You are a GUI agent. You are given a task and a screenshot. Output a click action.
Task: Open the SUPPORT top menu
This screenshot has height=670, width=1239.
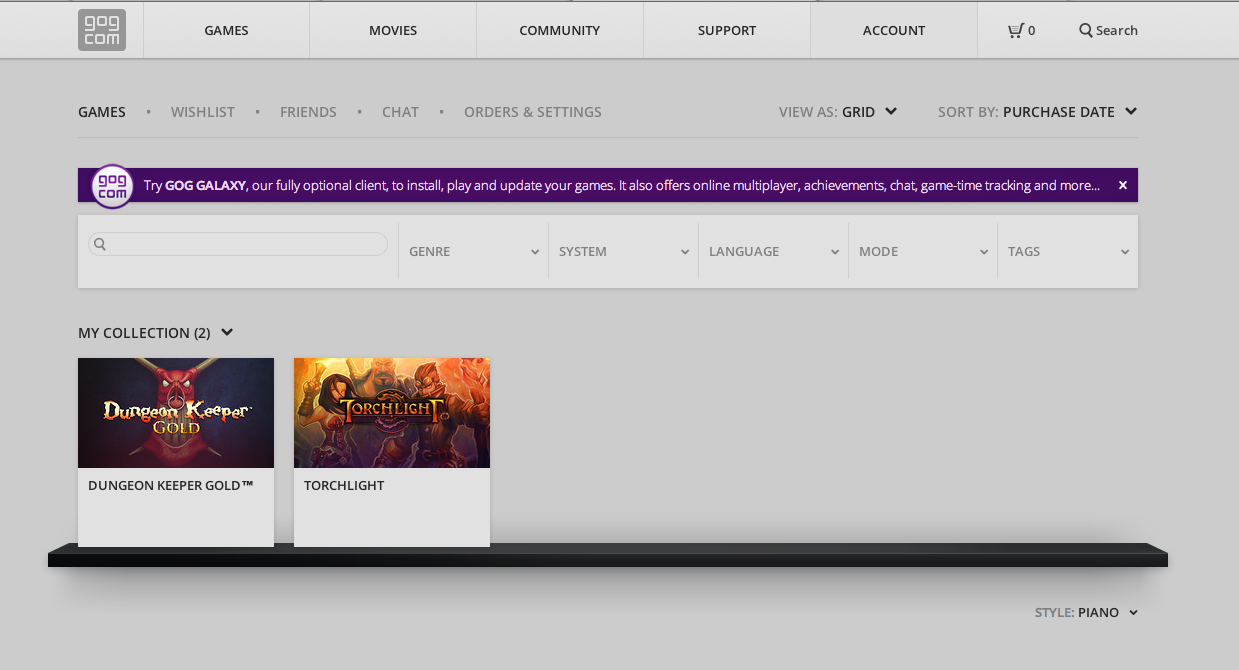(x=727, y=30)
